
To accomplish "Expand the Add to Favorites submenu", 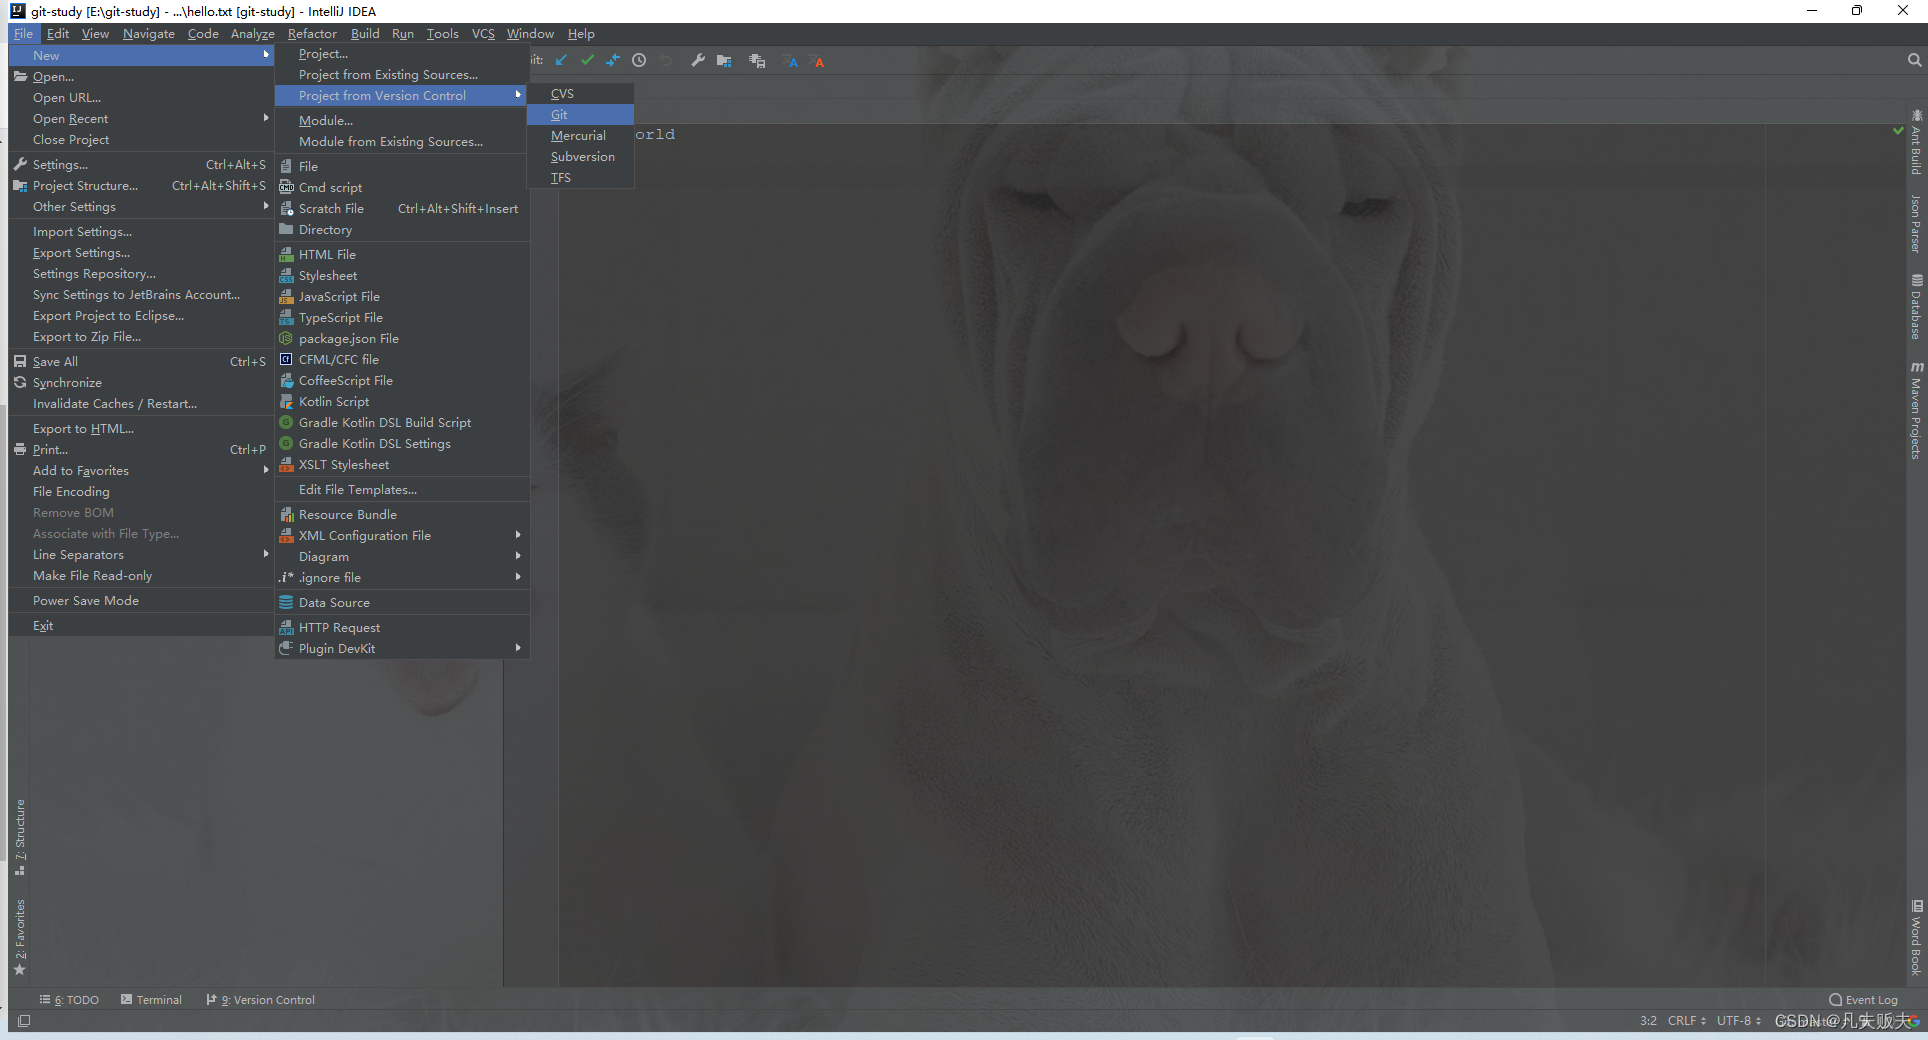I will tap(141, 470).
